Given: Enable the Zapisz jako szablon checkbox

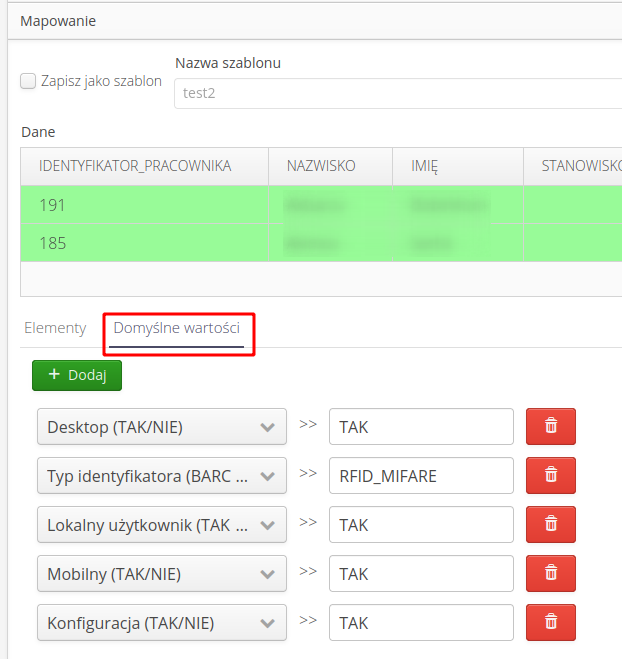Looking at the screenshot, I should [x=29, y=81].
